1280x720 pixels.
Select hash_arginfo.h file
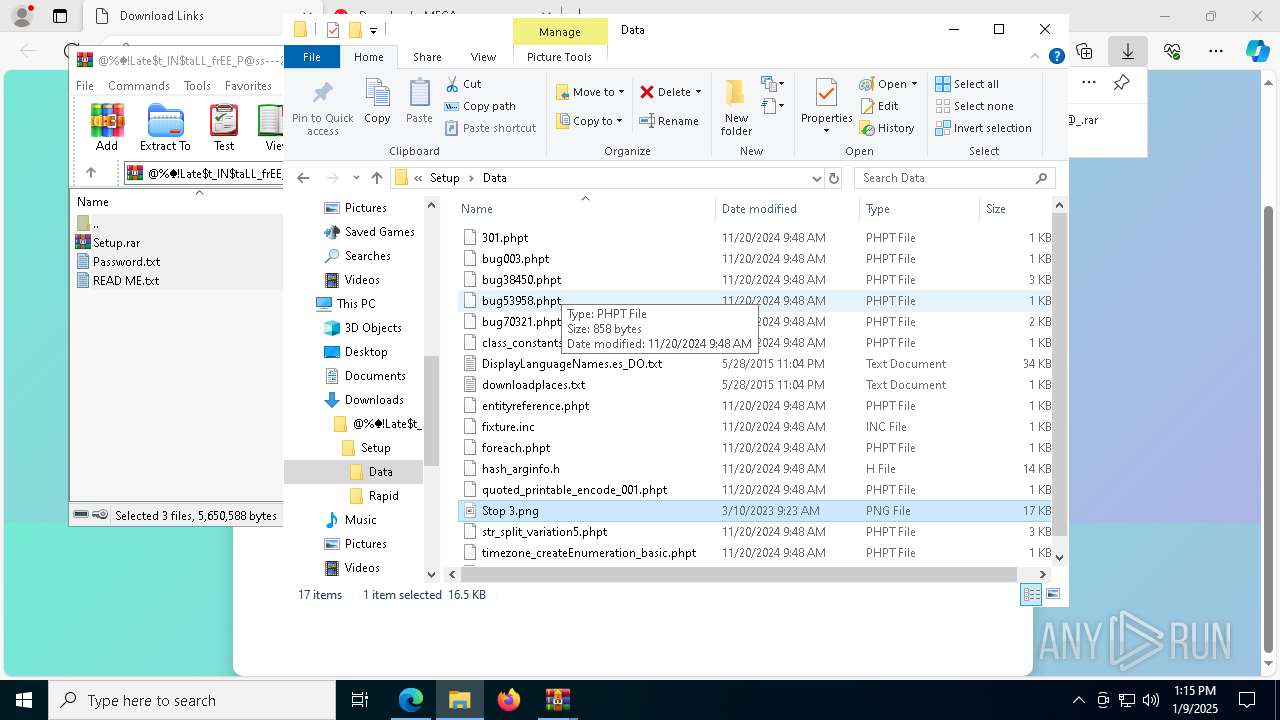click(x=520, y=468)
